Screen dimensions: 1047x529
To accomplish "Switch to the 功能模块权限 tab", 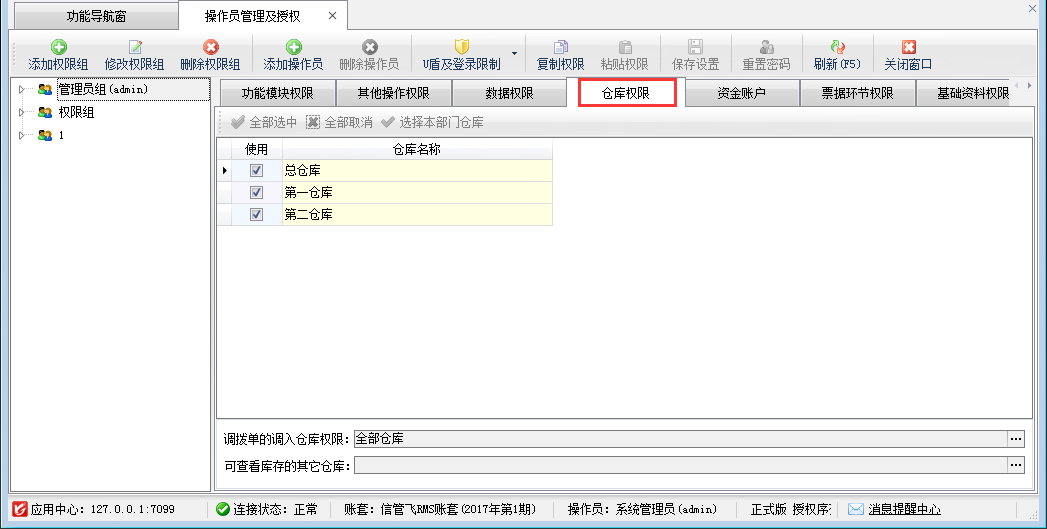I will [277, 94].
